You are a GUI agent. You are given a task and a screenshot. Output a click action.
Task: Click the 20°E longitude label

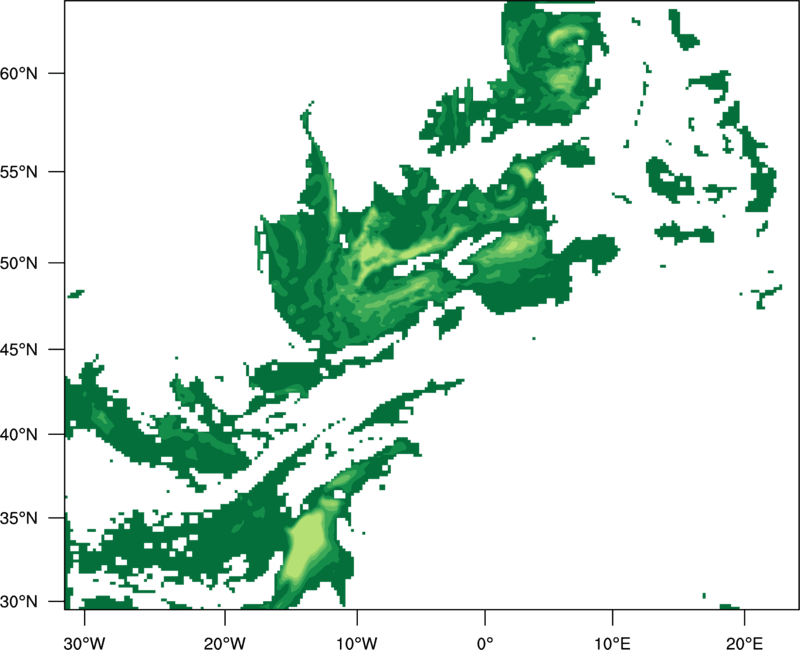[744, 643]
